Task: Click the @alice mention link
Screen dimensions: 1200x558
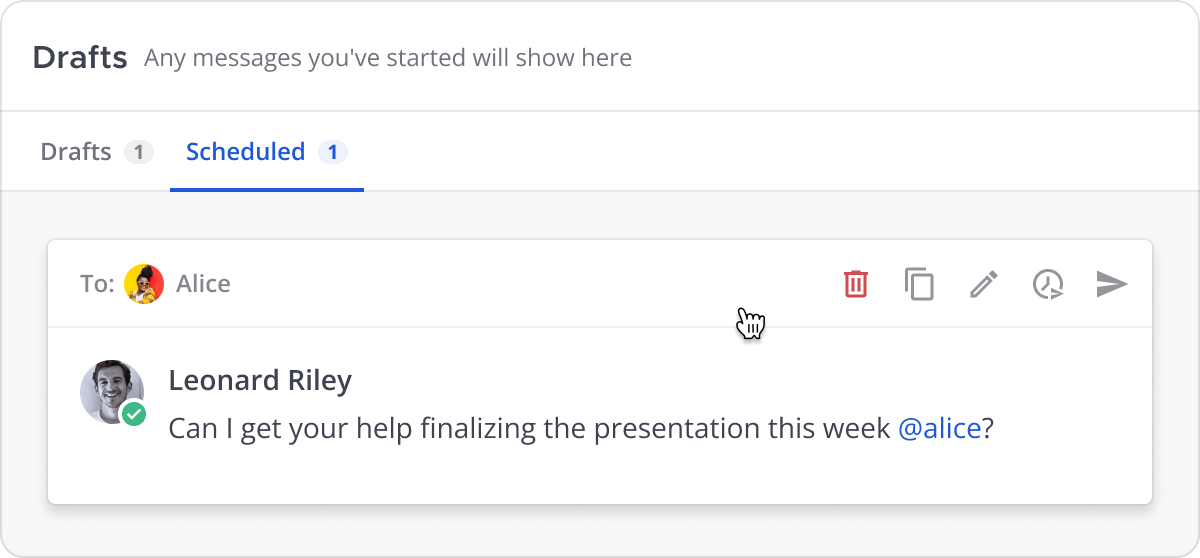Action: pos(939,428)
